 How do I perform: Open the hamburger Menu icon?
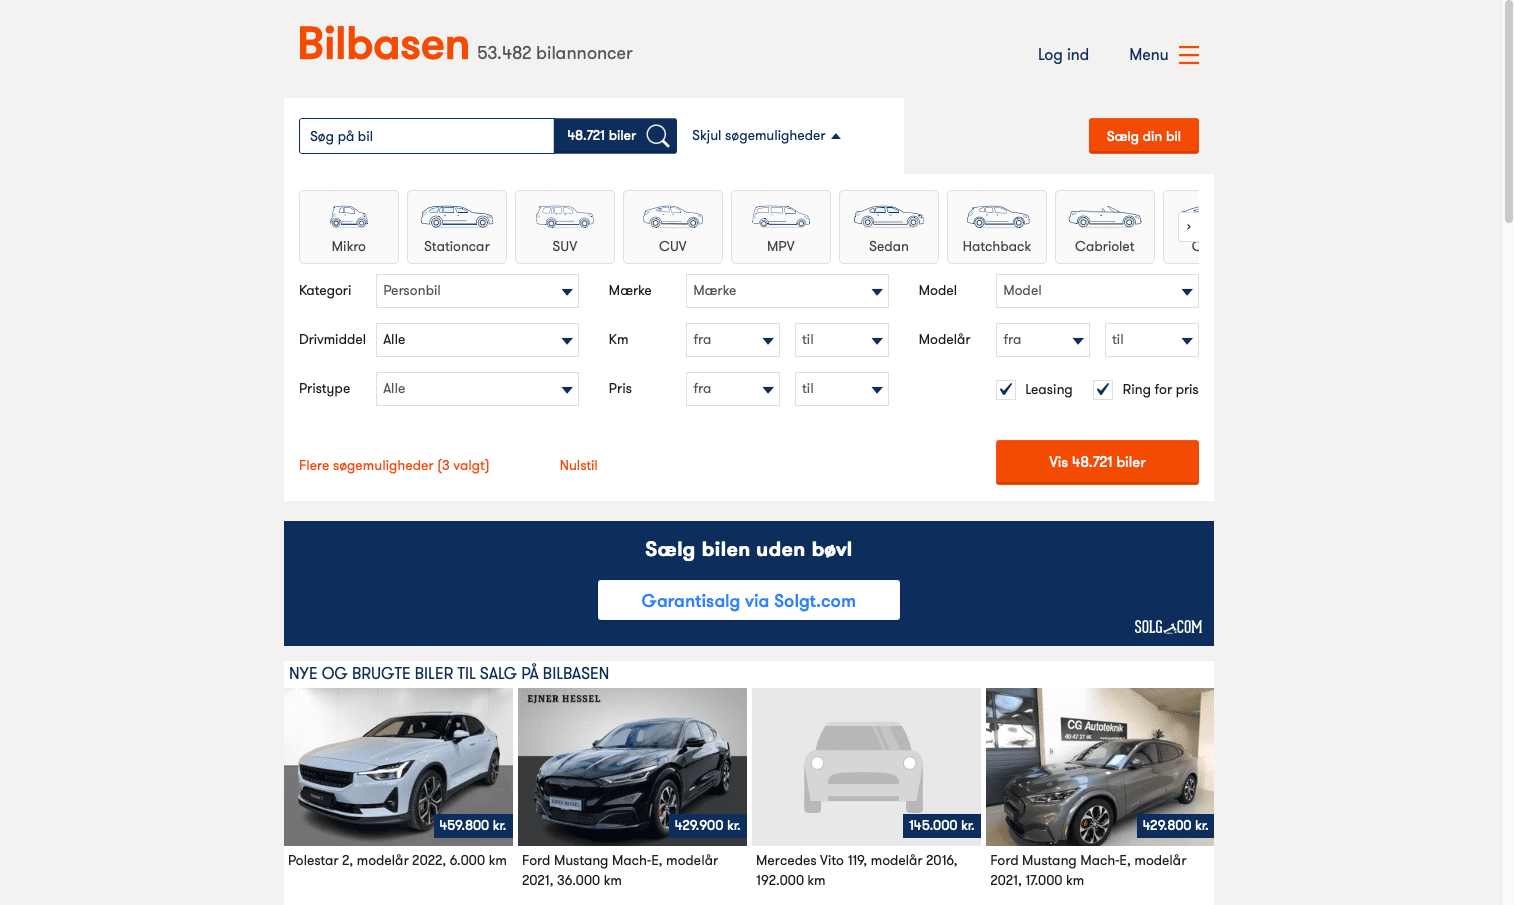1188,55
